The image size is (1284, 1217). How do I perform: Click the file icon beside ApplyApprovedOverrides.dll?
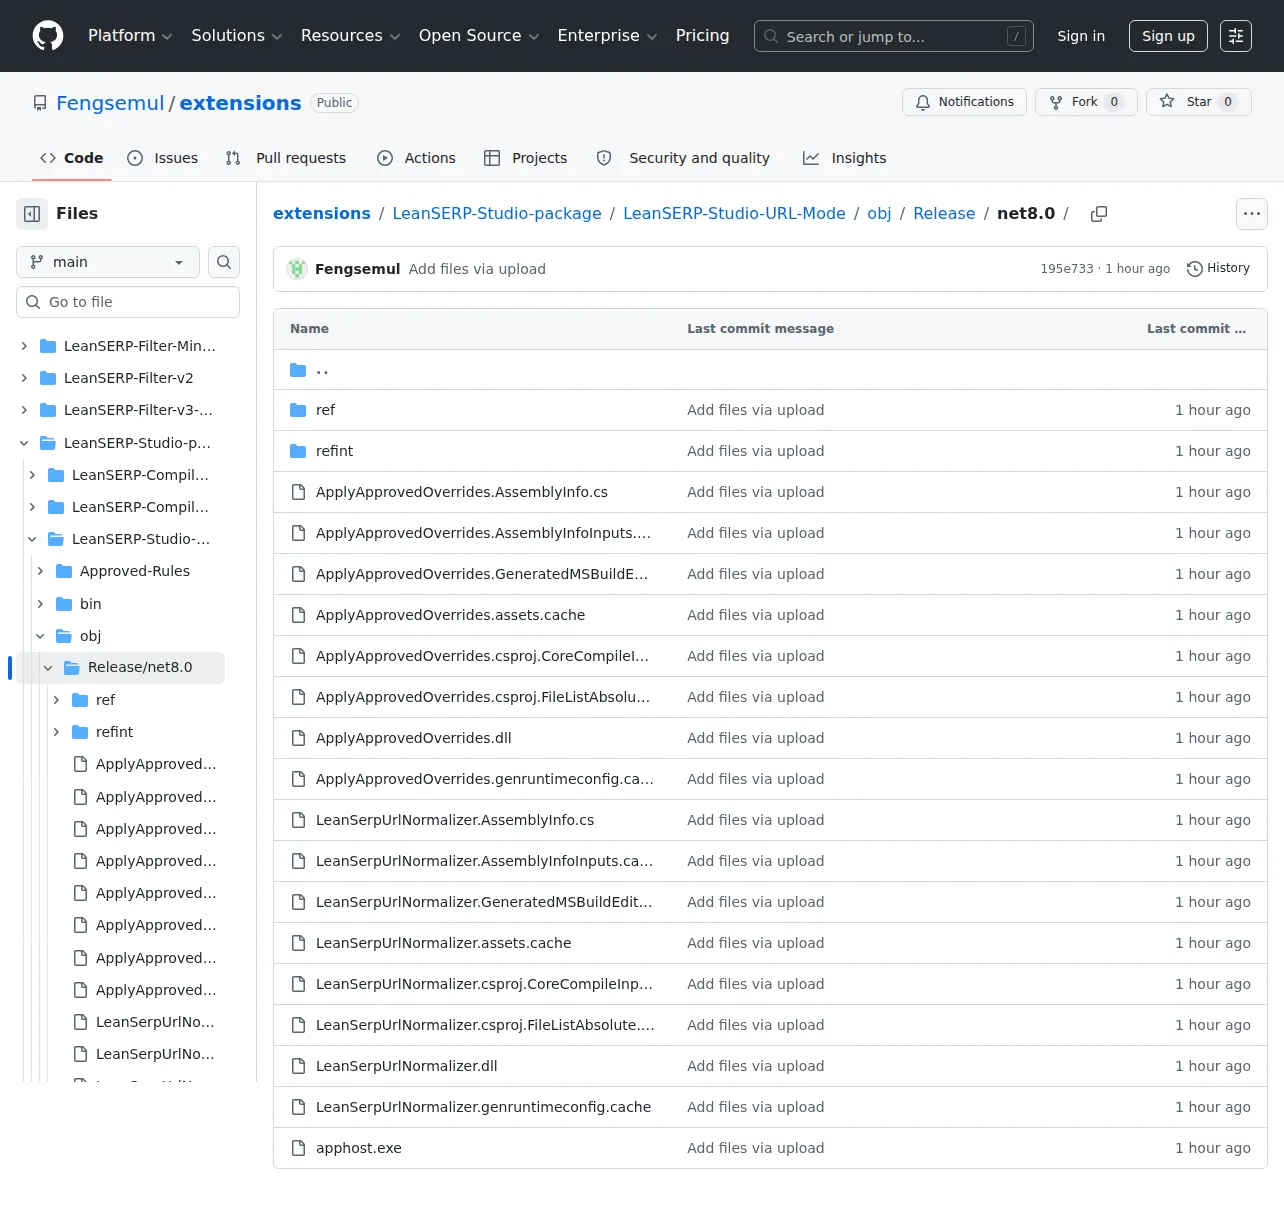click(298, 738)
